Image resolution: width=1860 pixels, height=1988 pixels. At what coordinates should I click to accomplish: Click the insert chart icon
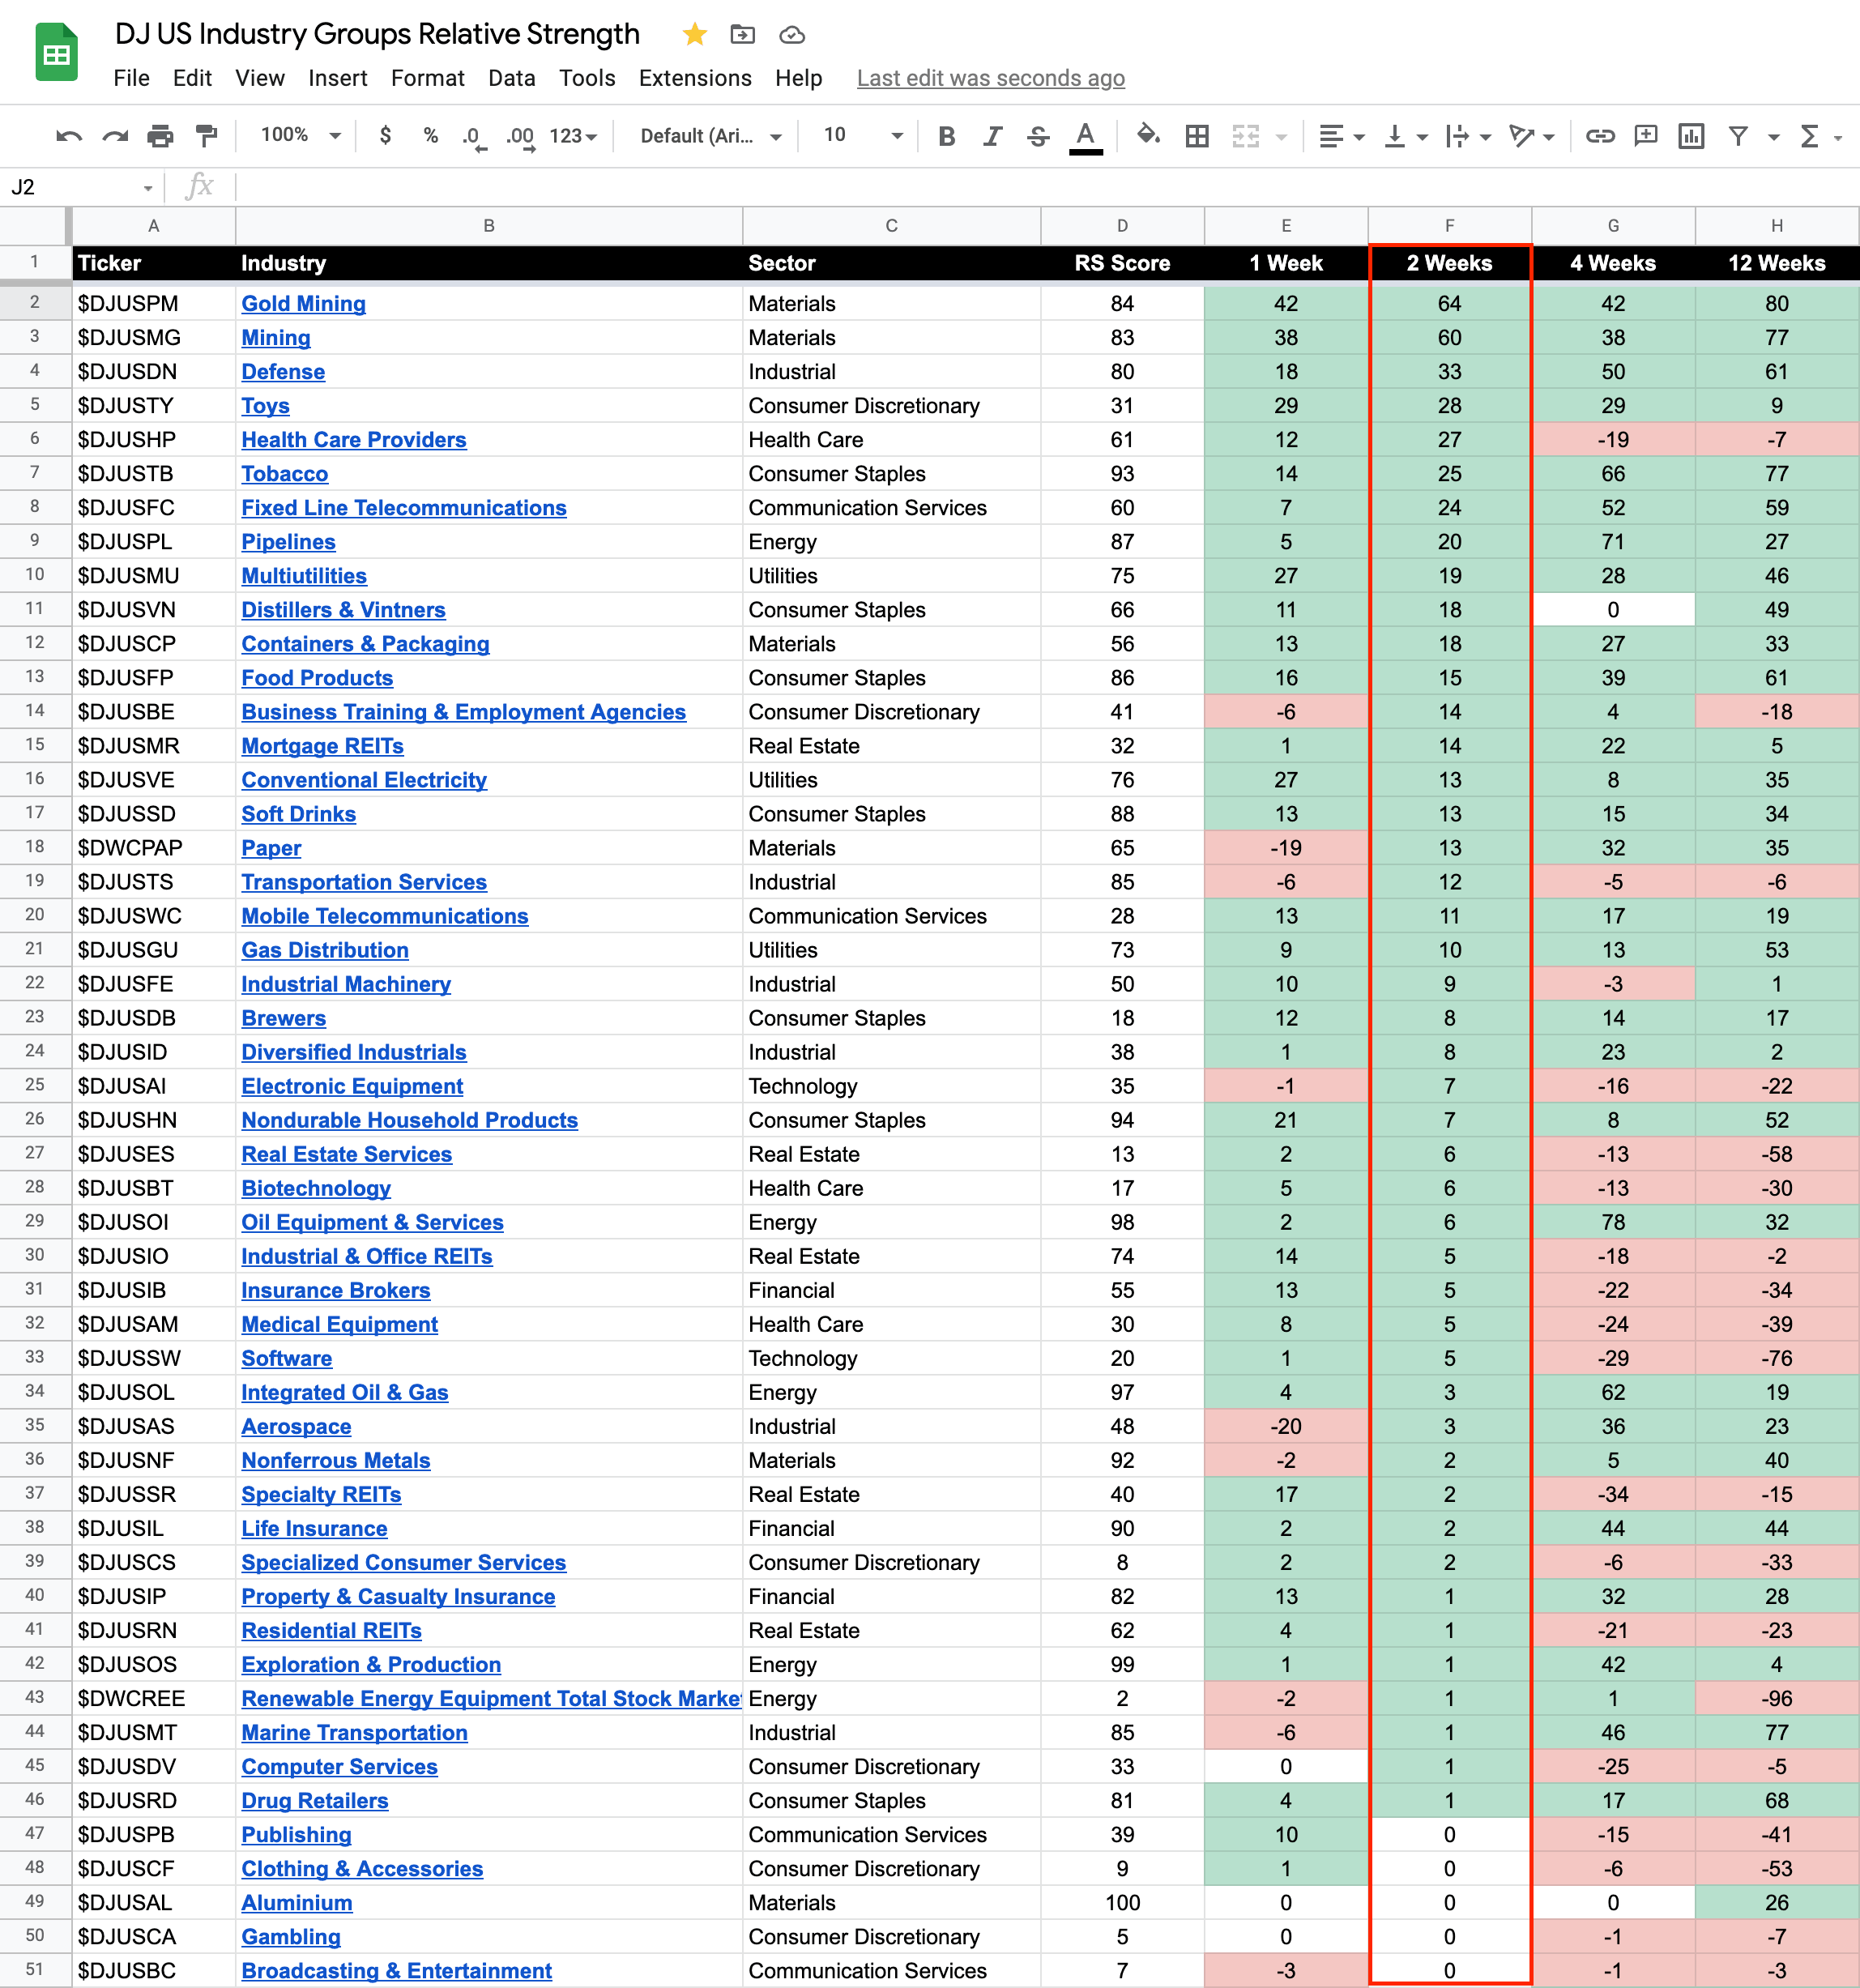(1691, 136)
